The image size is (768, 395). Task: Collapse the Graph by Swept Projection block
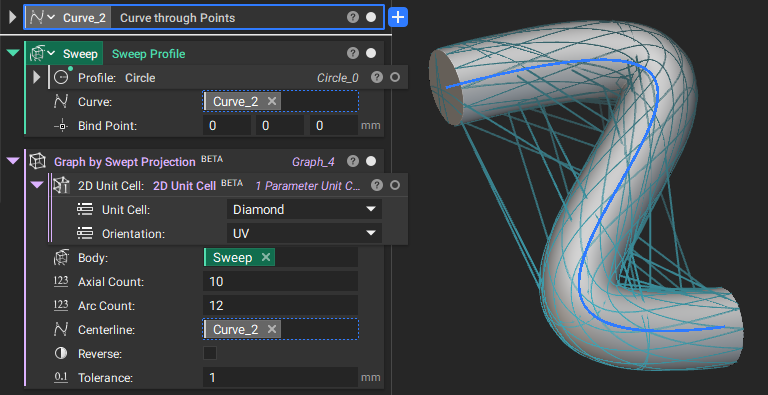13,161
